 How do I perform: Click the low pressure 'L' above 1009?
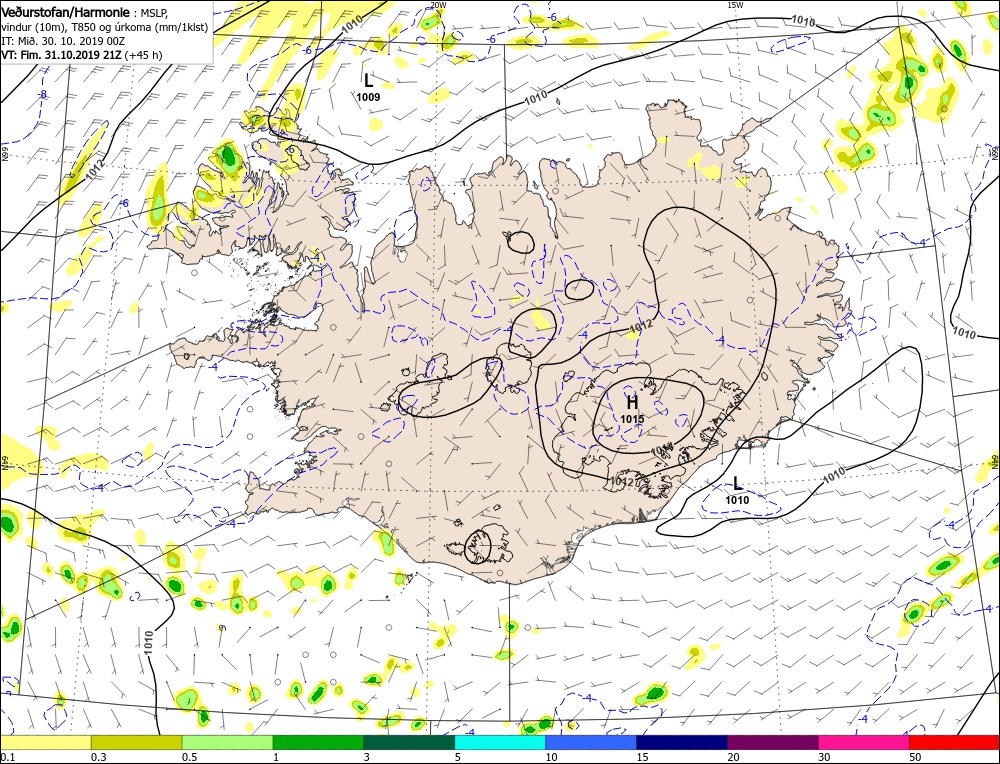pos(368,81)
